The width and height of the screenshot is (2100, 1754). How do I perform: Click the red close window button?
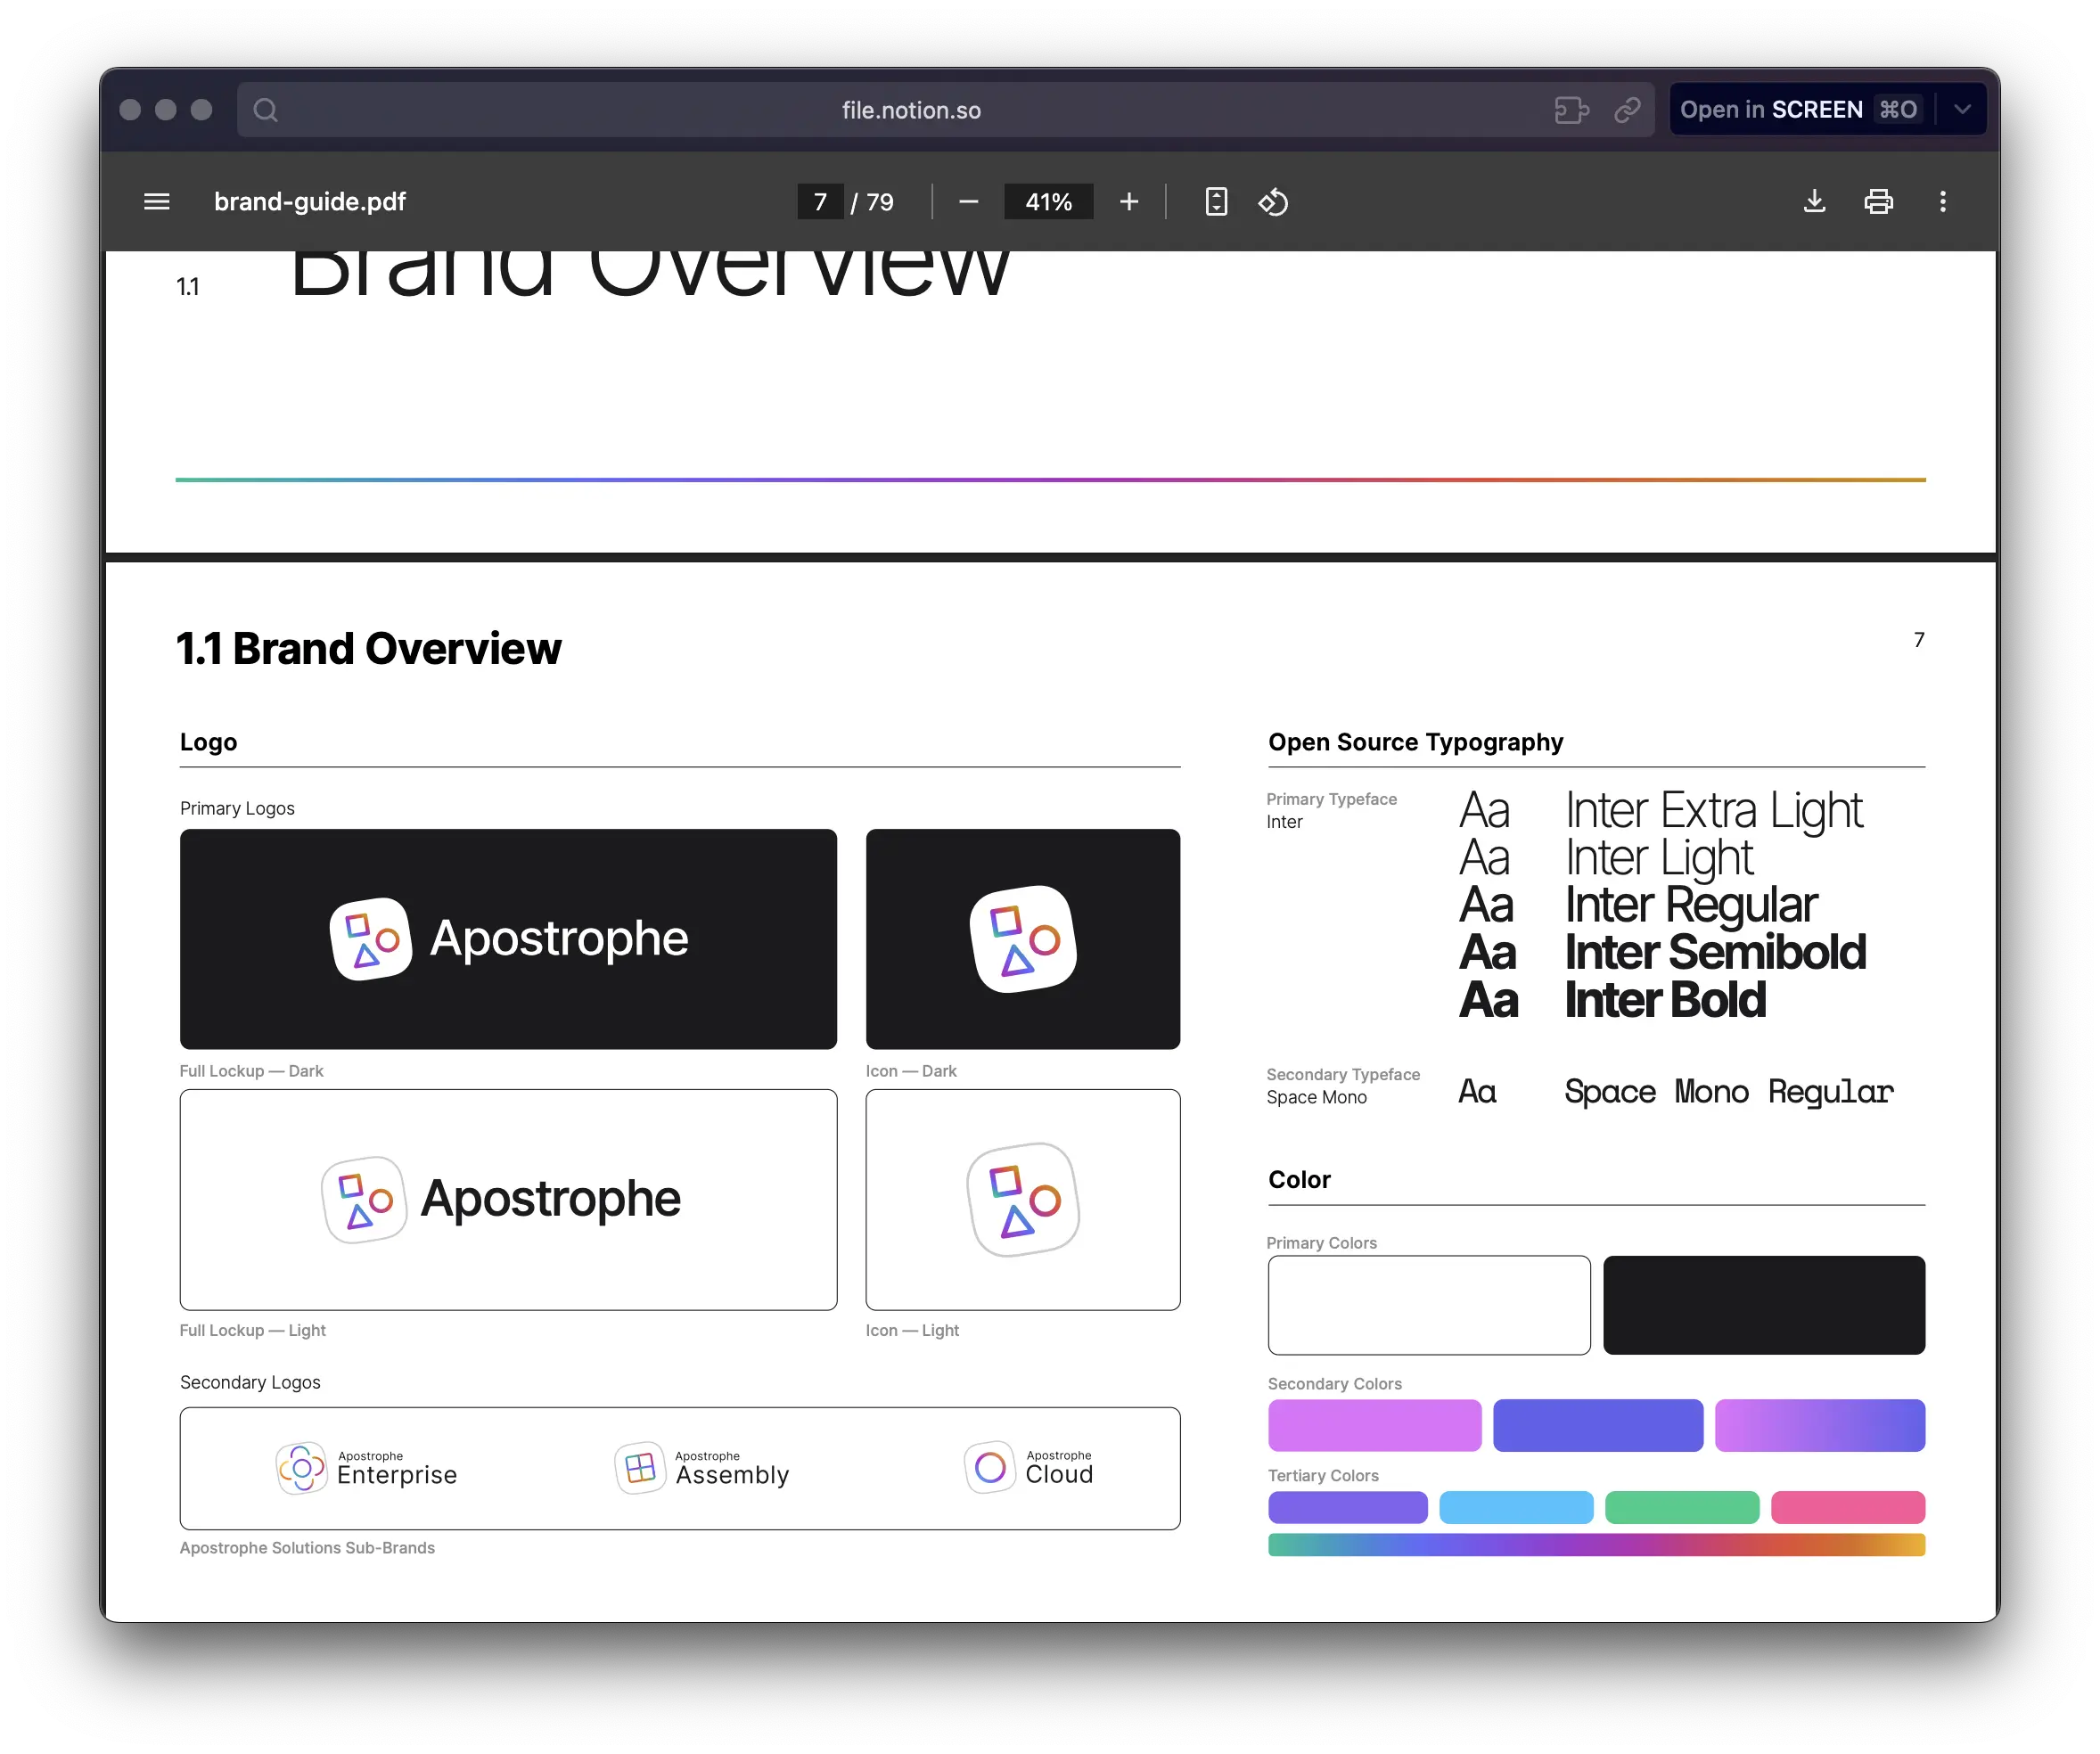tap(130, 110)
